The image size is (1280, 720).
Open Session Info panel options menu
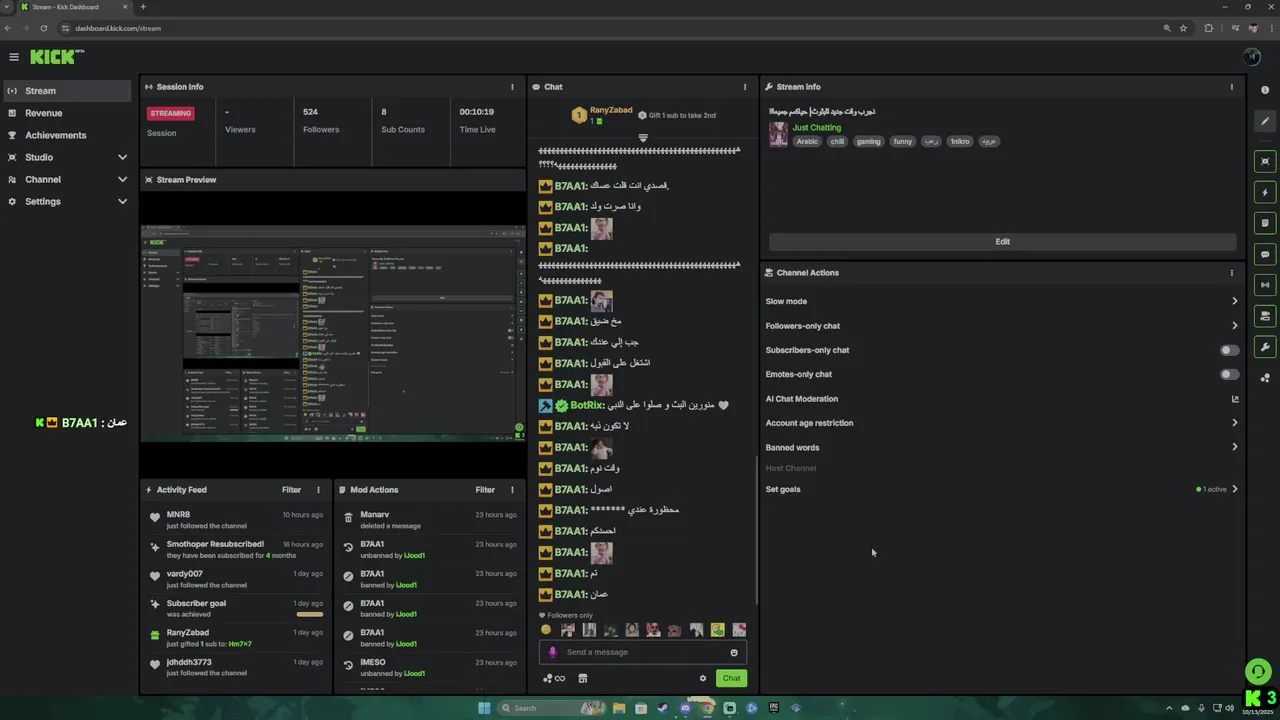tap(512, 87)
